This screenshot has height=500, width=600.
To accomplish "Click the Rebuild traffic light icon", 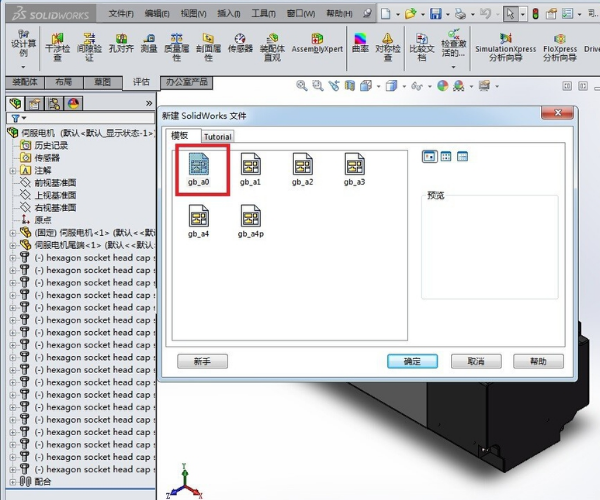I will click(x=536, y=14).
